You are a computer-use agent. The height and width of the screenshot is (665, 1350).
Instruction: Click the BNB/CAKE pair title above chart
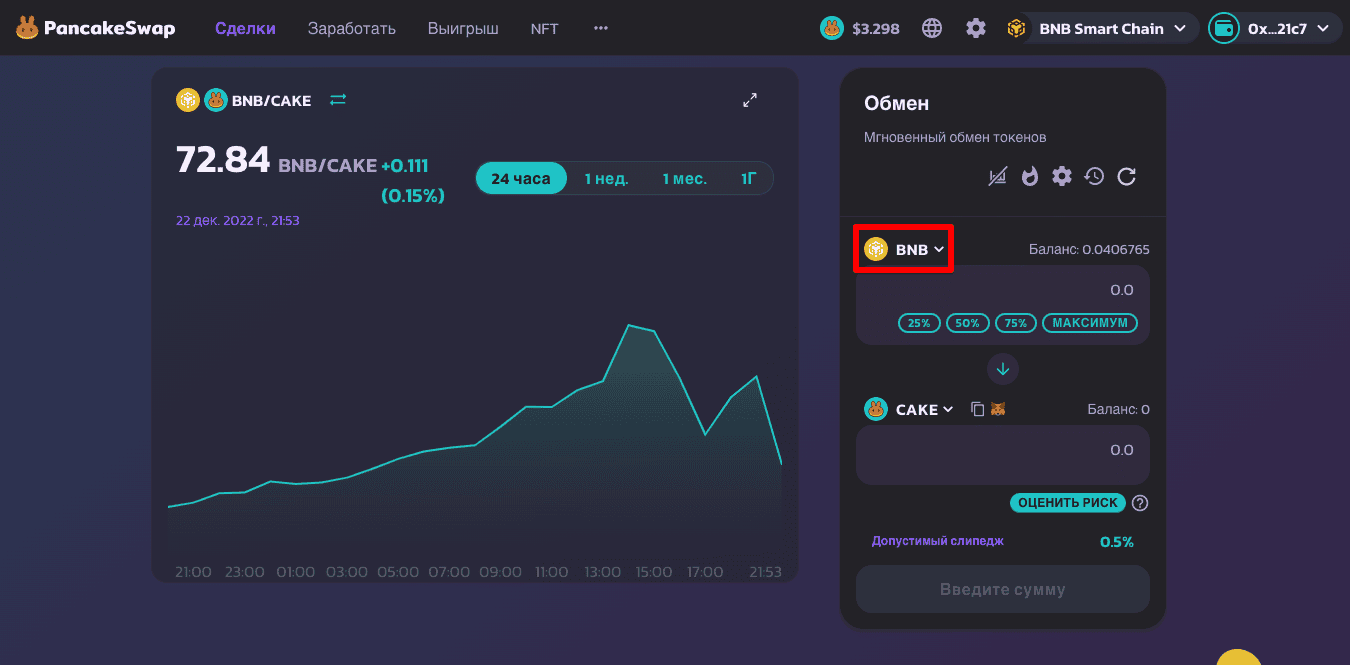coord(271,100)
